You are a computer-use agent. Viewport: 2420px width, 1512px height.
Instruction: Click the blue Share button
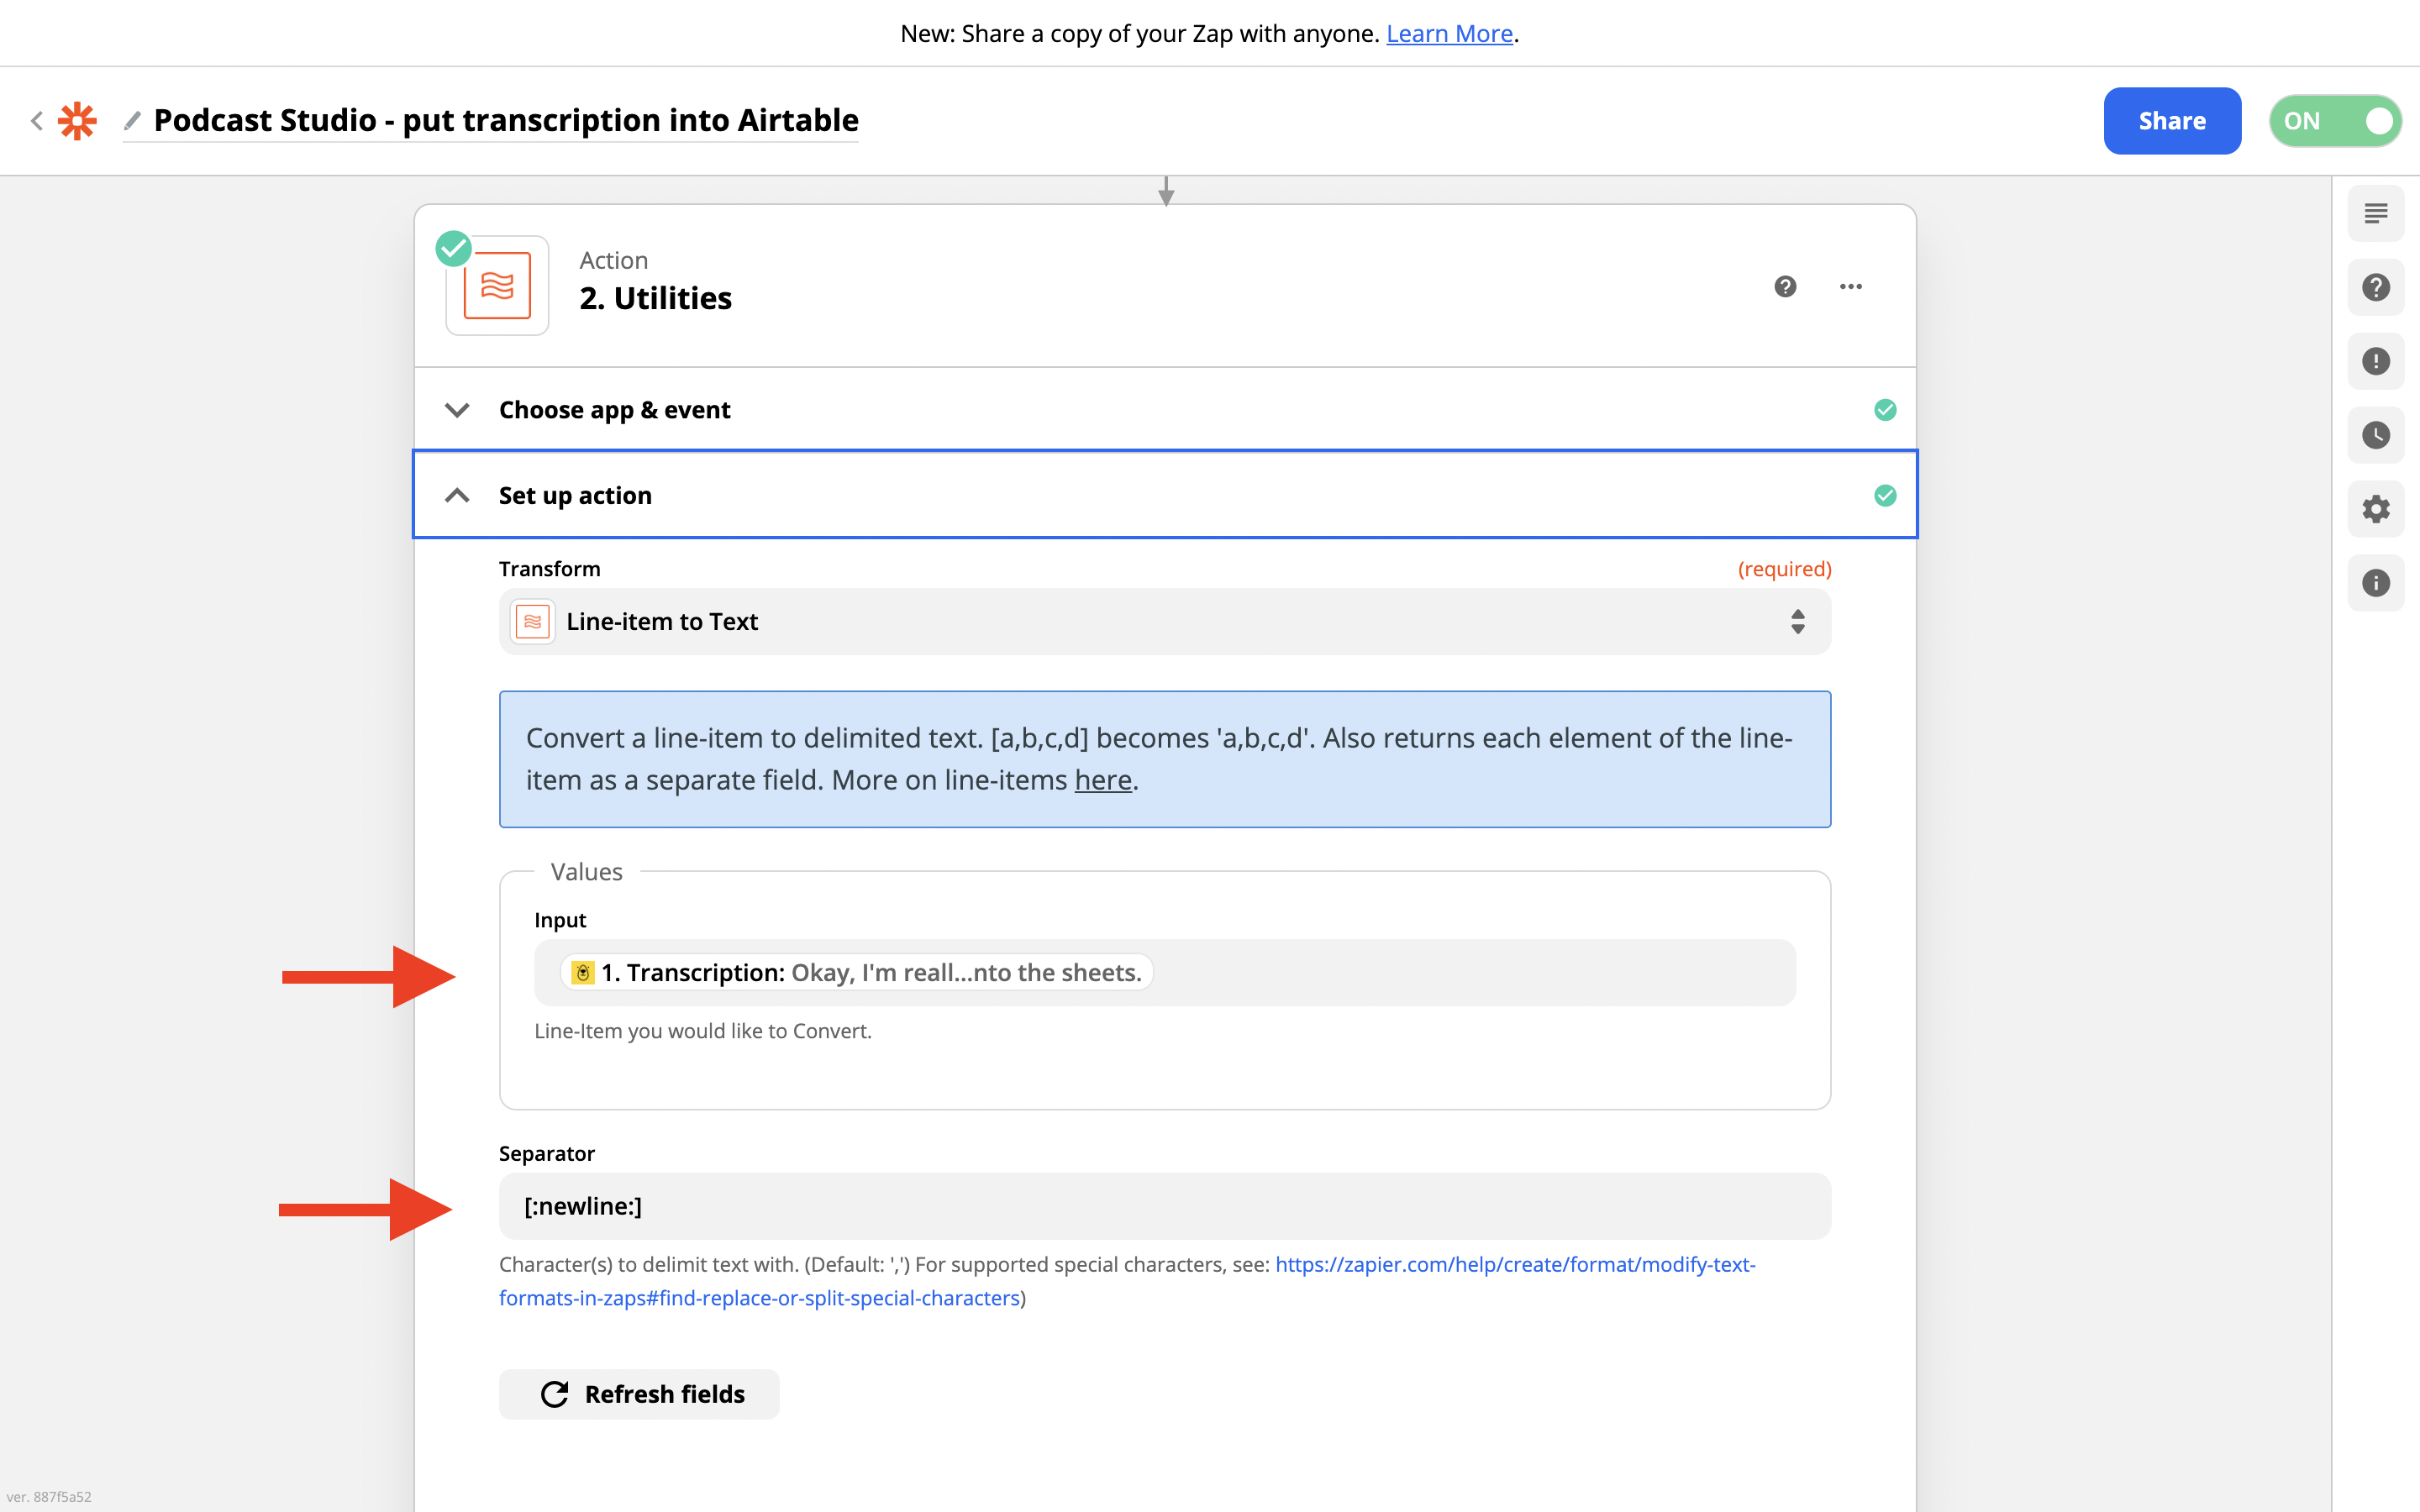(x=2171, y=121)
